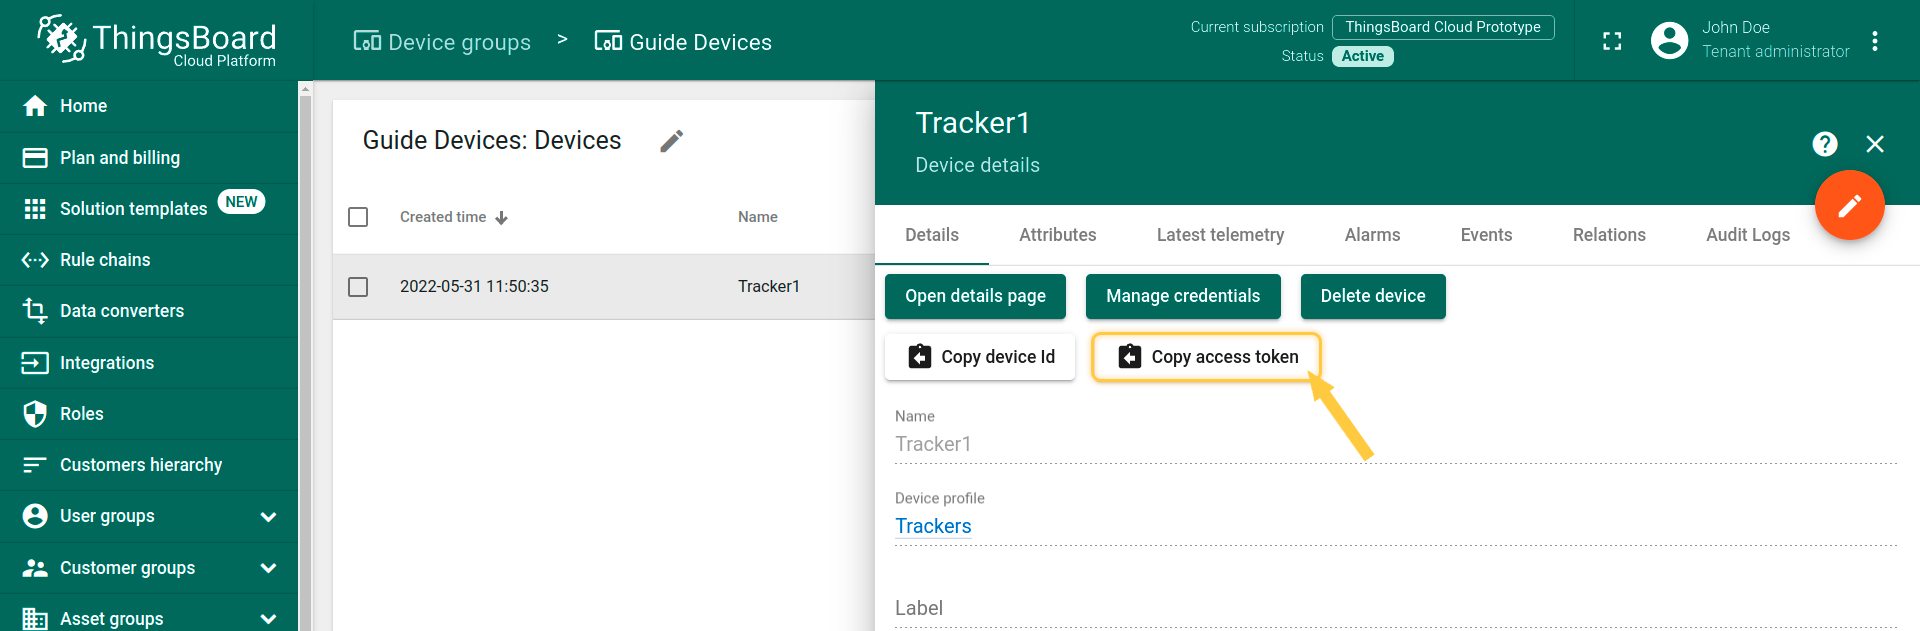The height and width of the screenshot is (631, 1920).
Task: Click Delete device button
Action: [x=1373, y=296]
